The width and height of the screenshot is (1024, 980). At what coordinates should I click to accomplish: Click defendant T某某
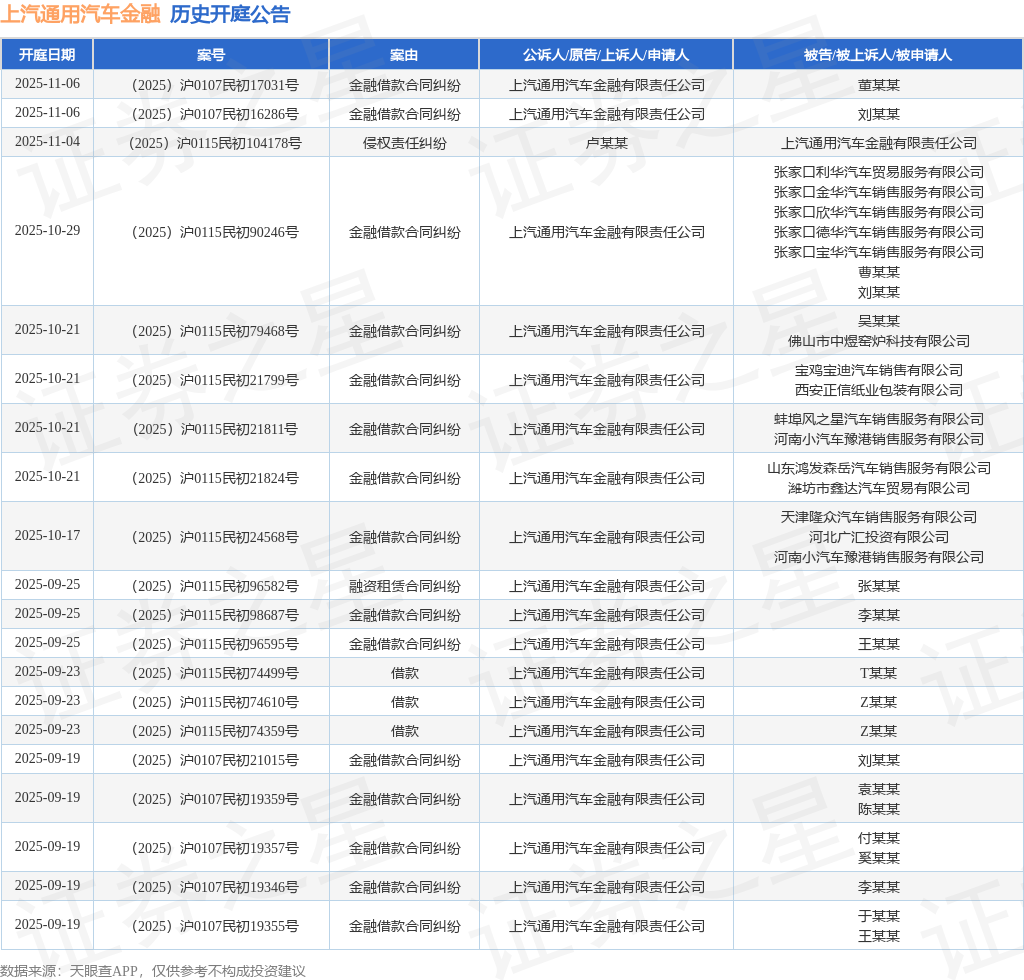[x=878, y=672]
